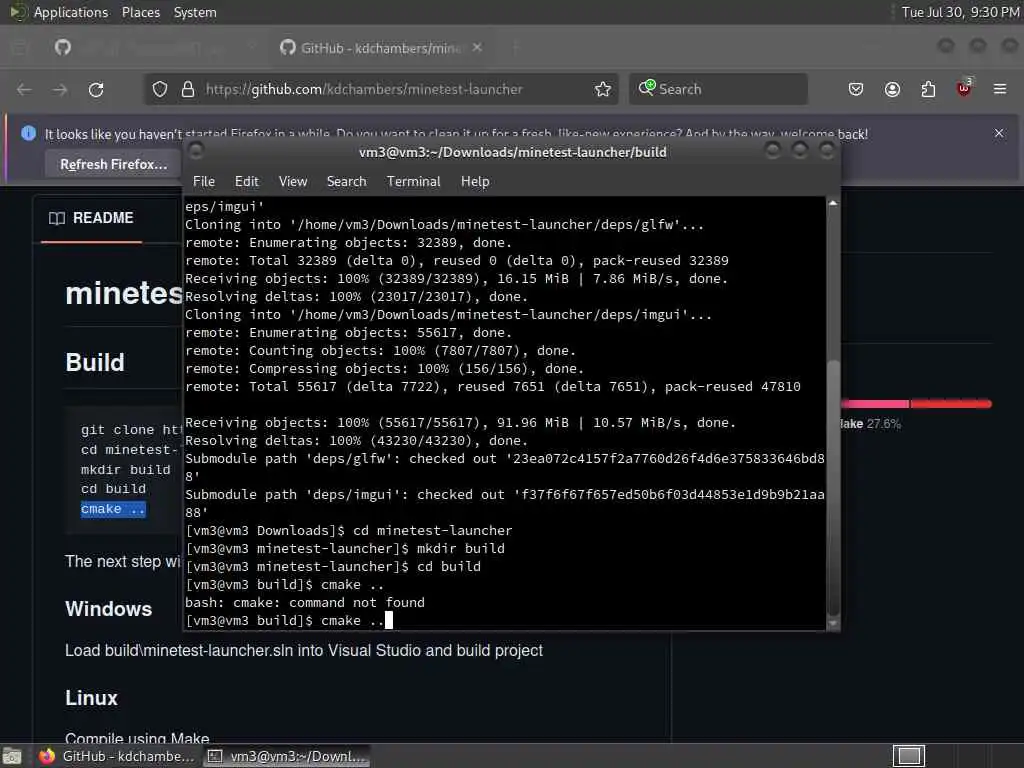Click the Linux heading in README
The height and width of the screenshot is (768, 1024).
tap(91, 698)
